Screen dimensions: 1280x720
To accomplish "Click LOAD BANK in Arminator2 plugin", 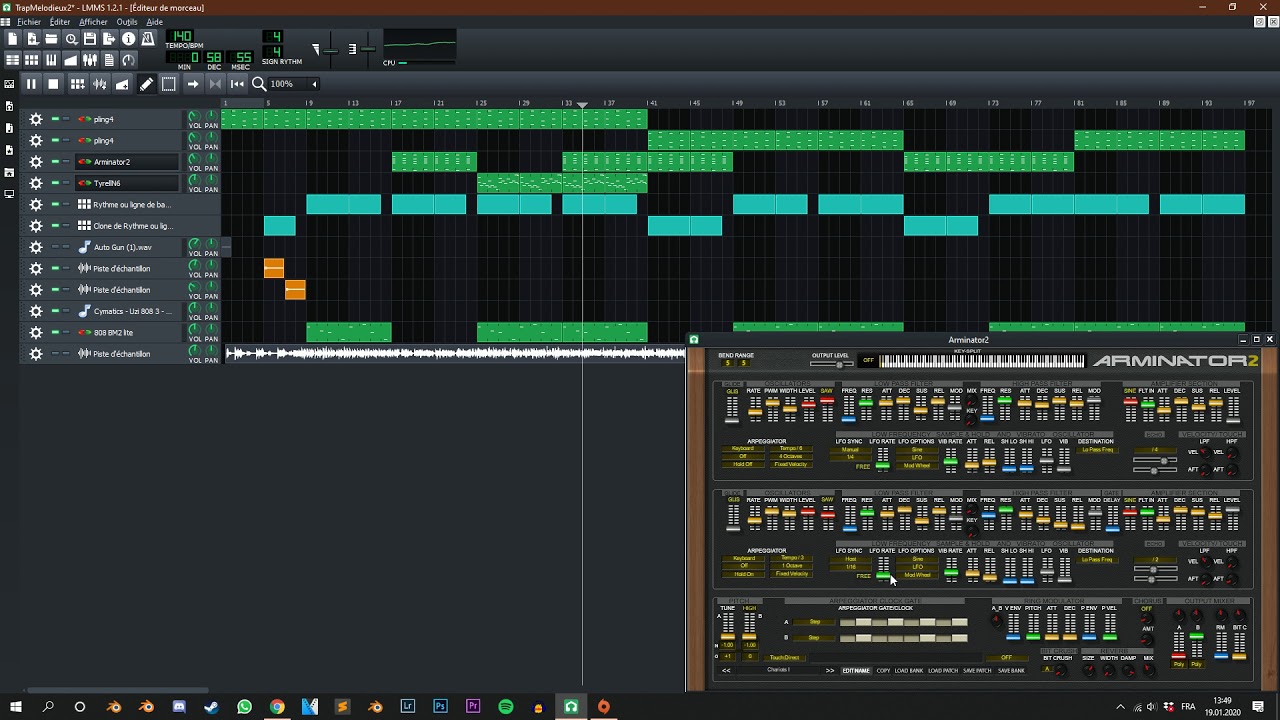I will pyautogui.click(x=909, y=671).
